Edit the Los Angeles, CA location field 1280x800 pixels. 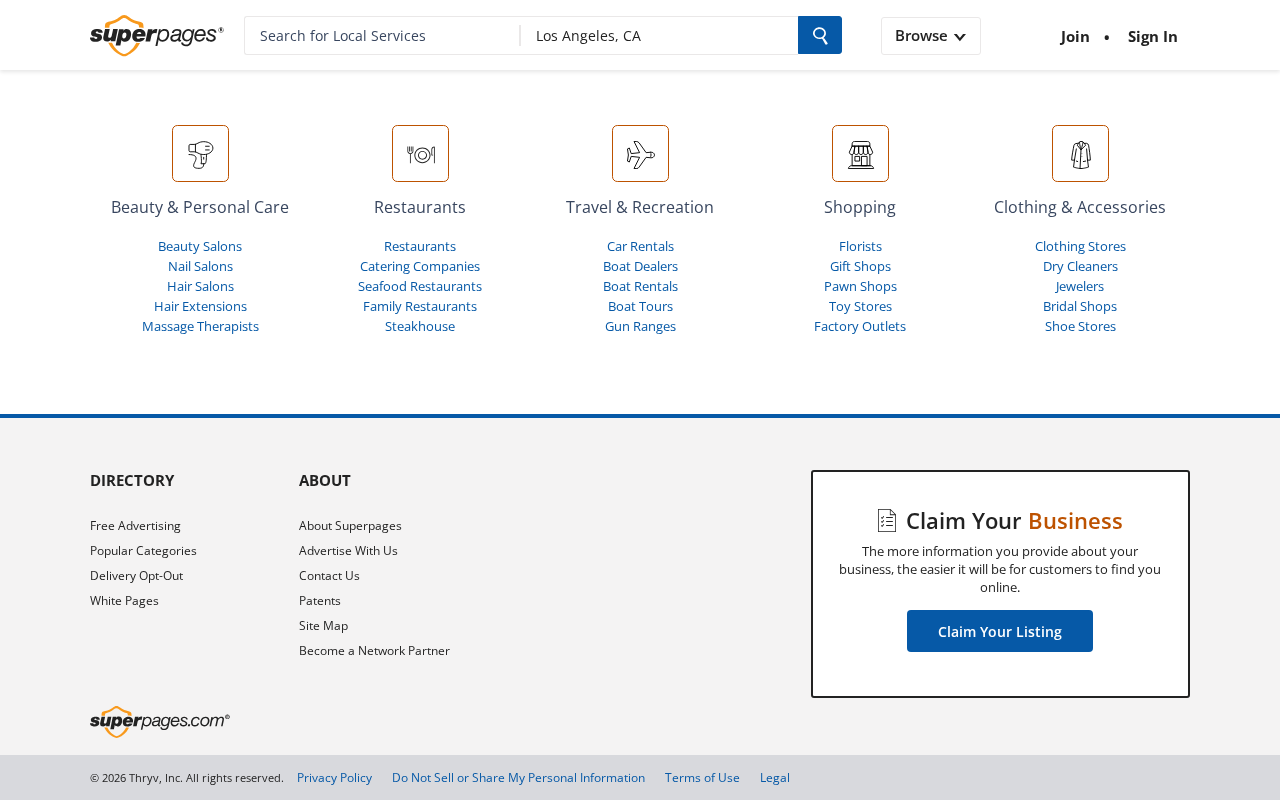pyautogui.click(x=659, y=35)
